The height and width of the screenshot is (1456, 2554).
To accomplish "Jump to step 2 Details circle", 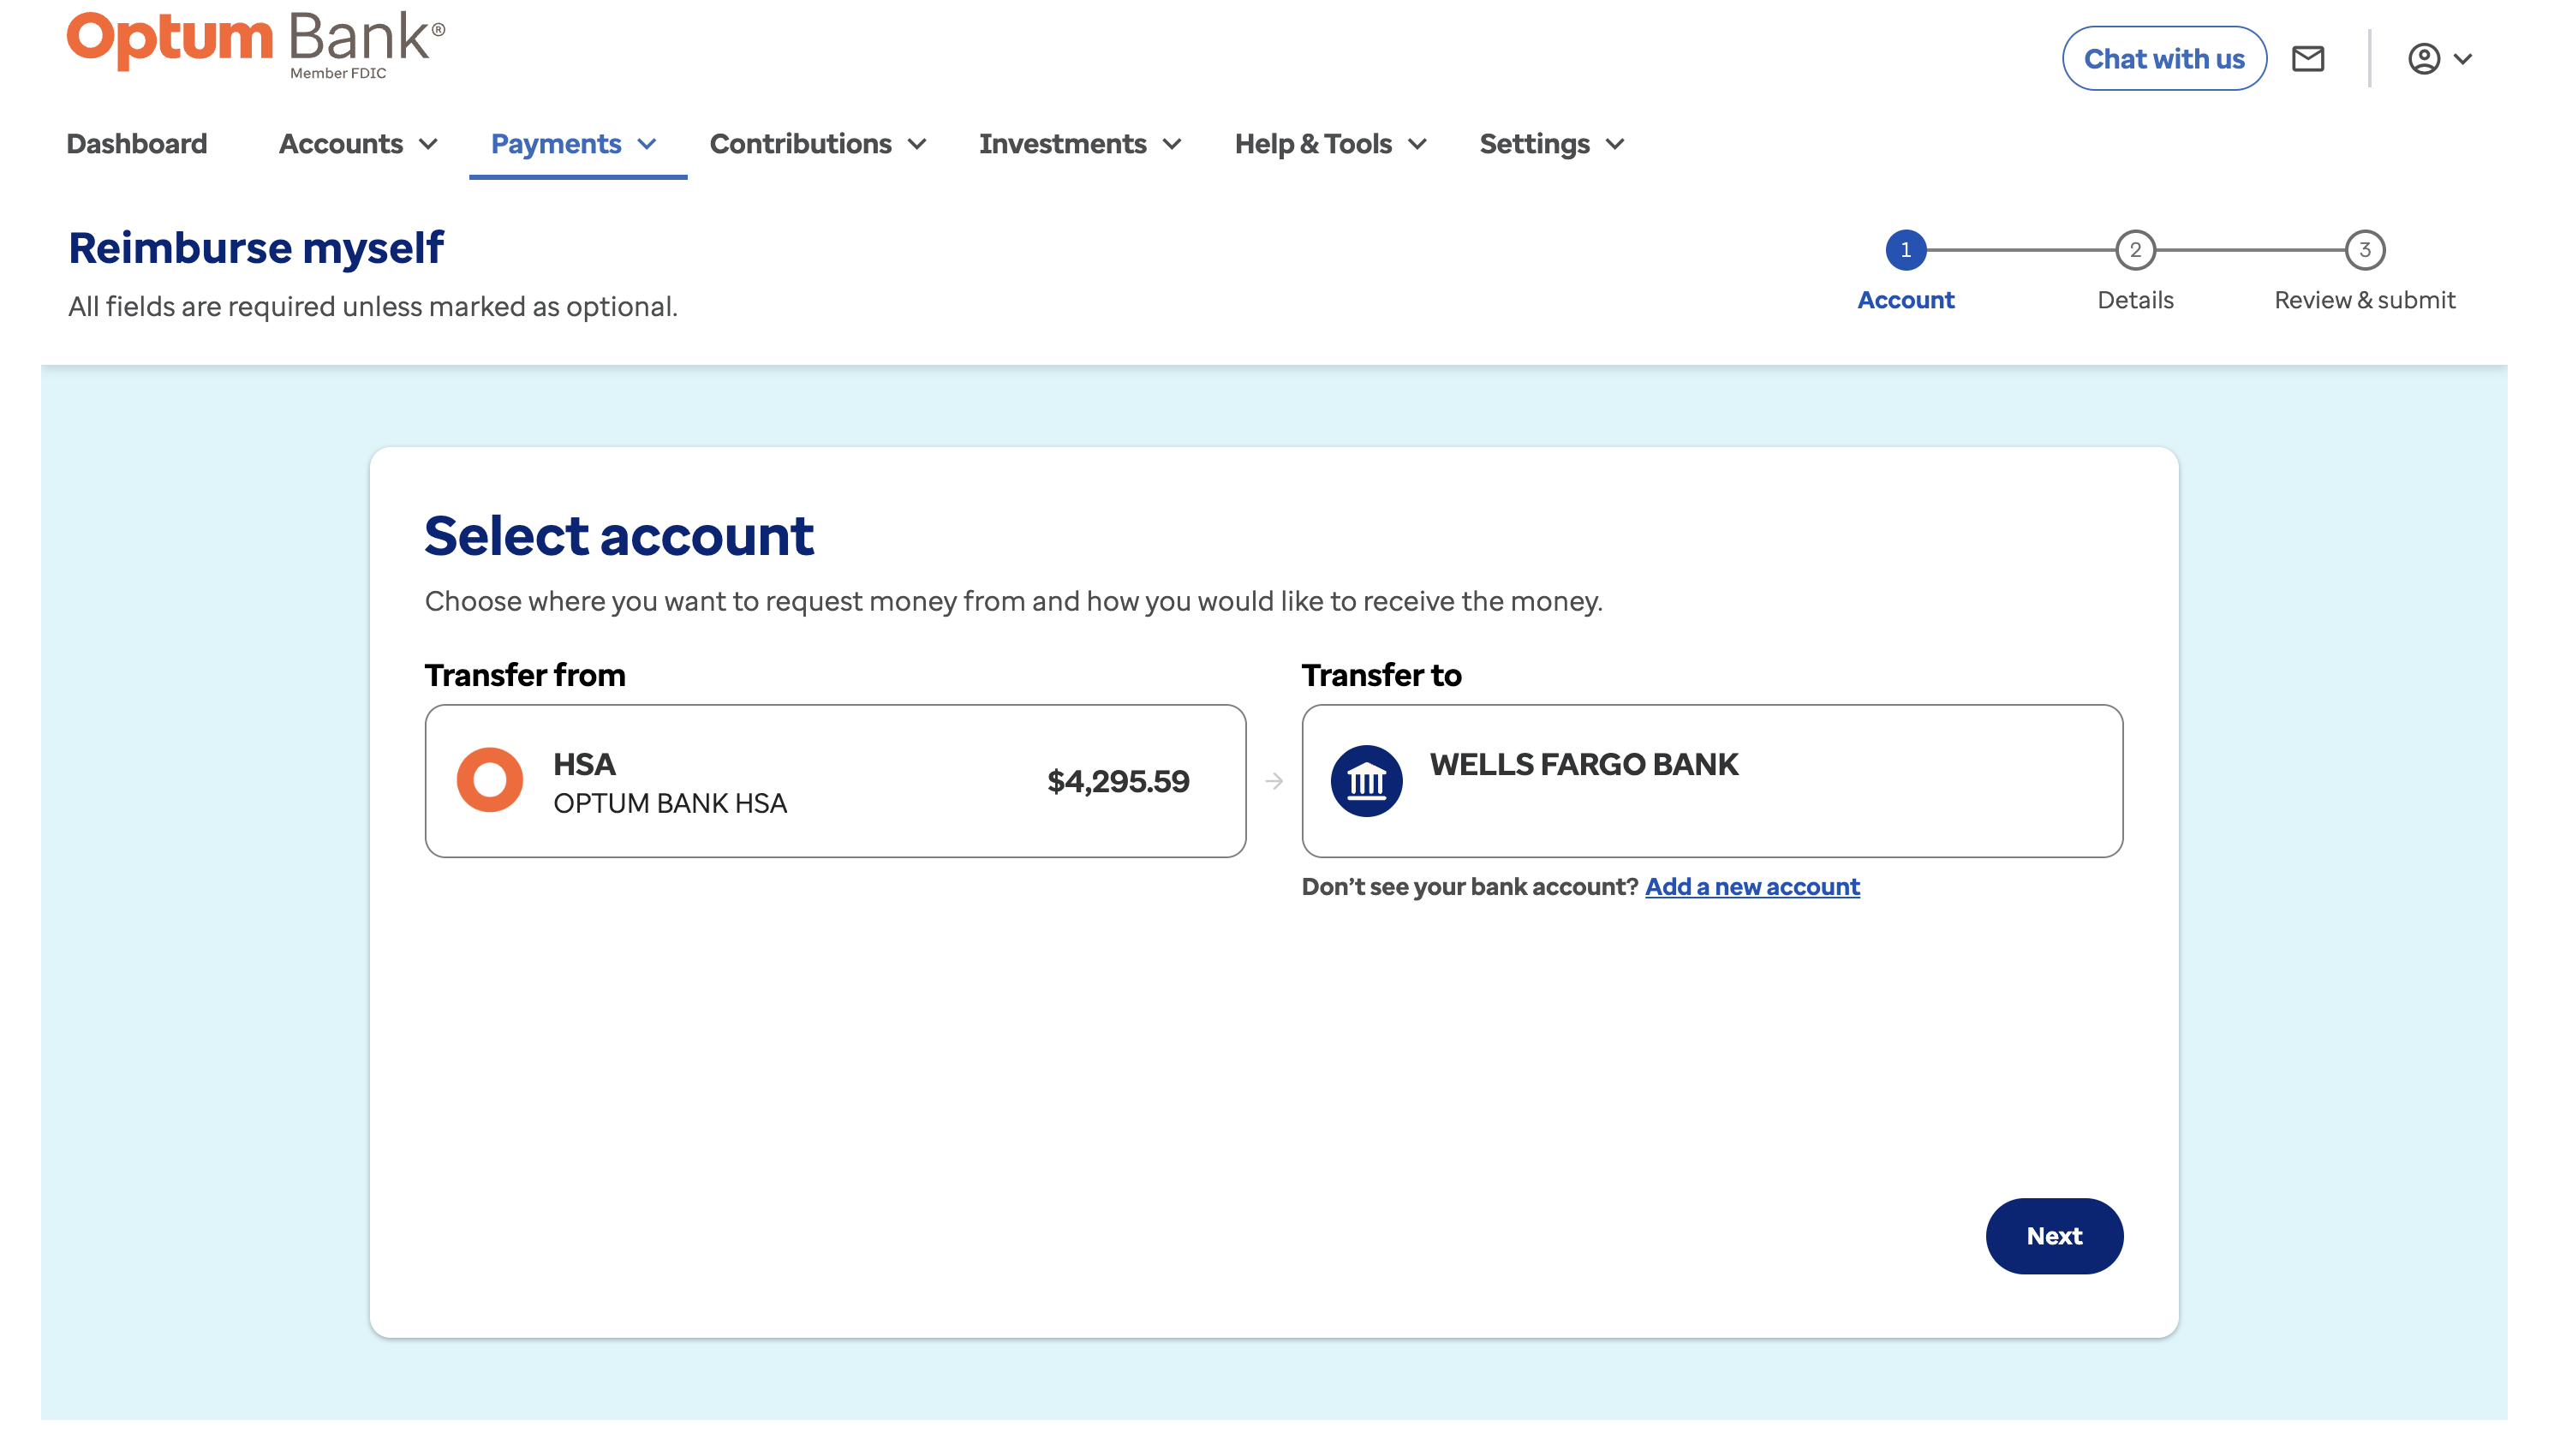I will [2135, 250].
